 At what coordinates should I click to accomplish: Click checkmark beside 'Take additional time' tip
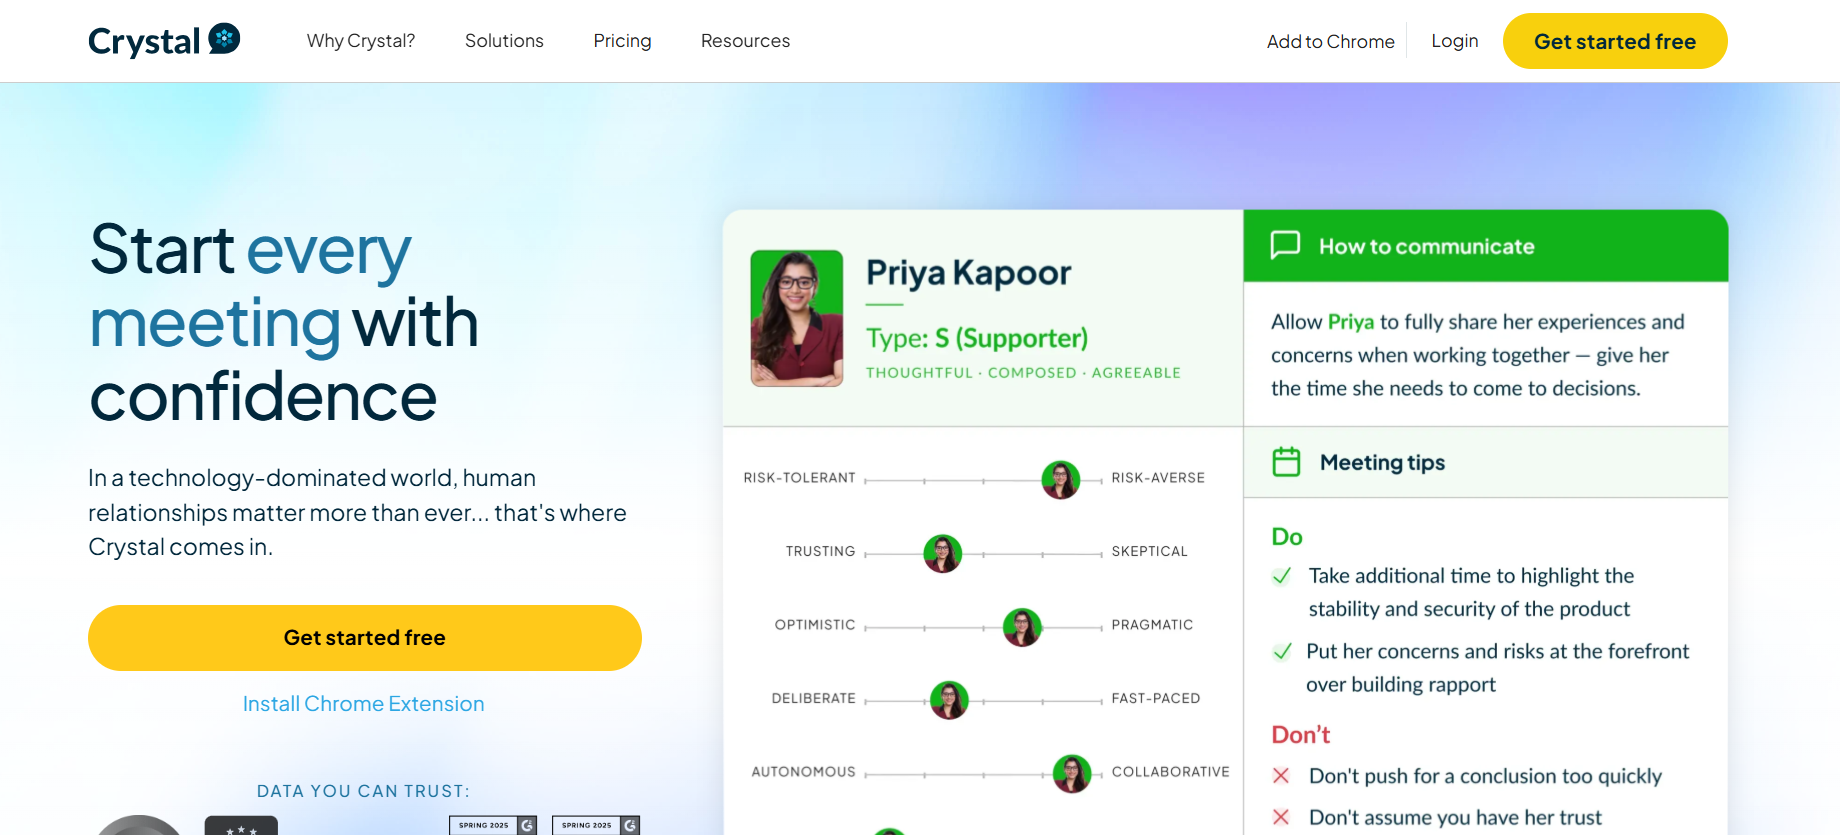1281,576
